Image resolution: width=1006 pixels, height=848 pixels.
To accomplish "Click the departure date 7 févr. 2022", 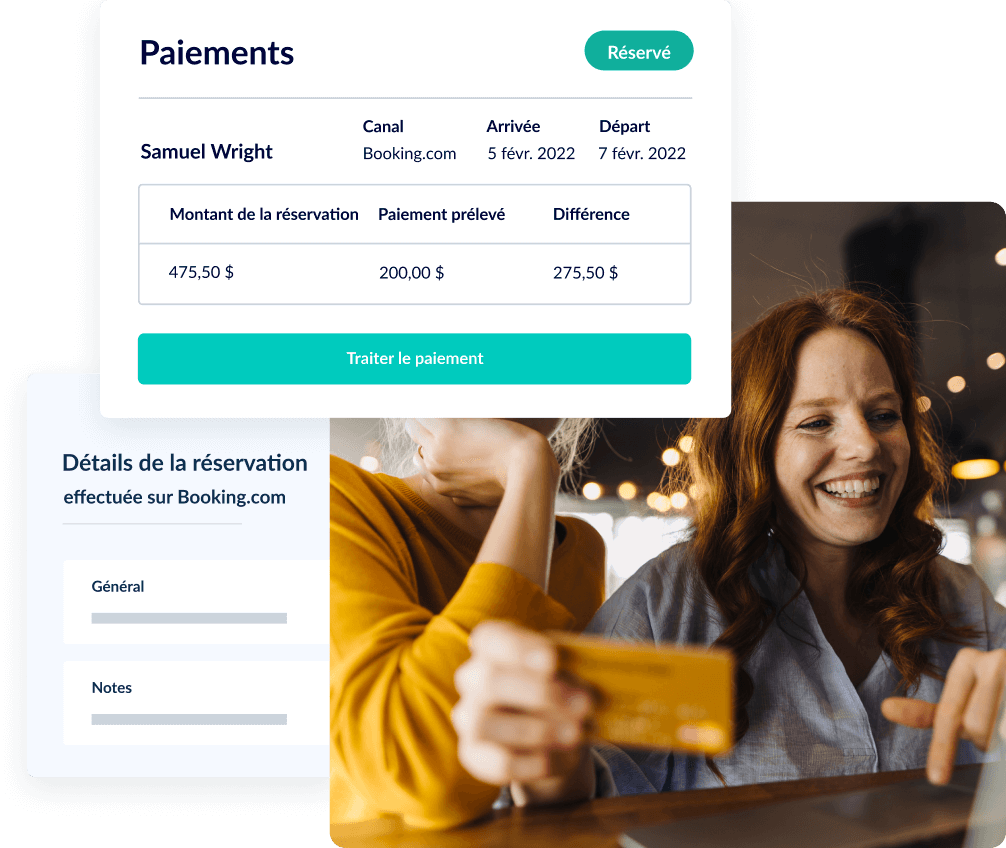I will point(642,153).
